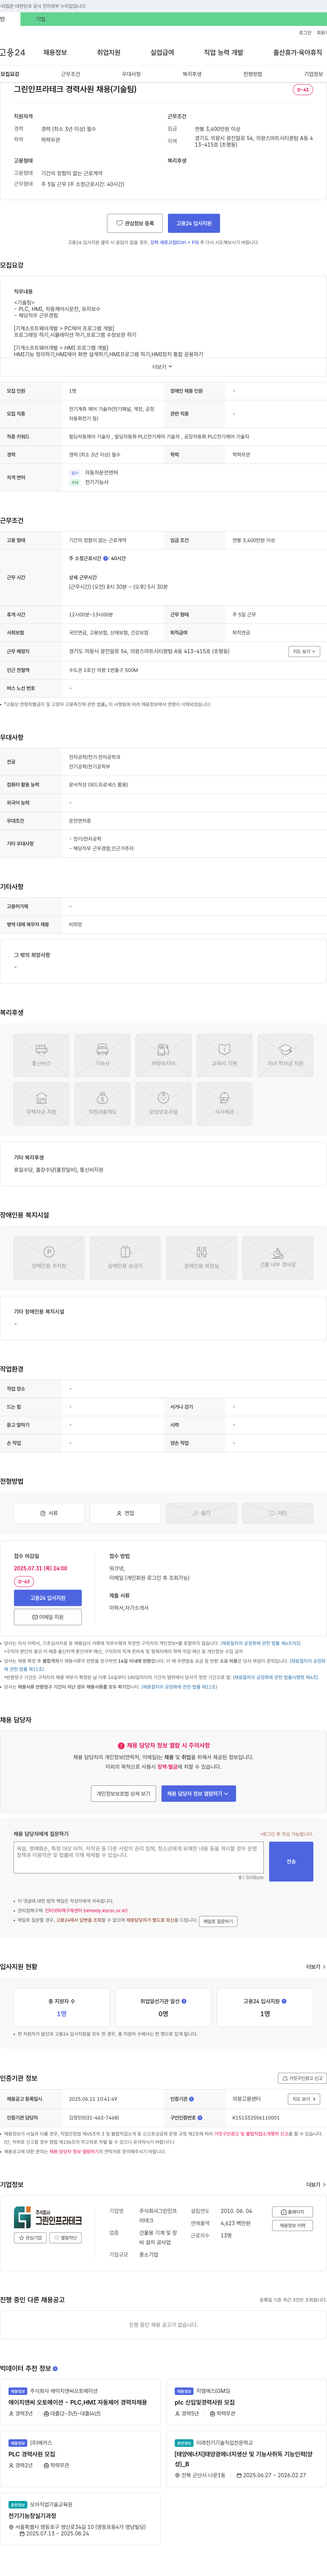
Task: Jump to the 근무조건 section tab
Action: [x=70, y=74]
